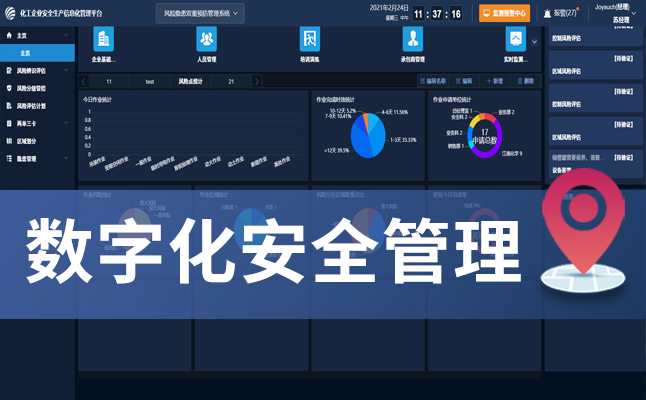Open the 人员管理 people shortcut icon
The width and height of the screenshot is (646, 400).
pos(206,39)
